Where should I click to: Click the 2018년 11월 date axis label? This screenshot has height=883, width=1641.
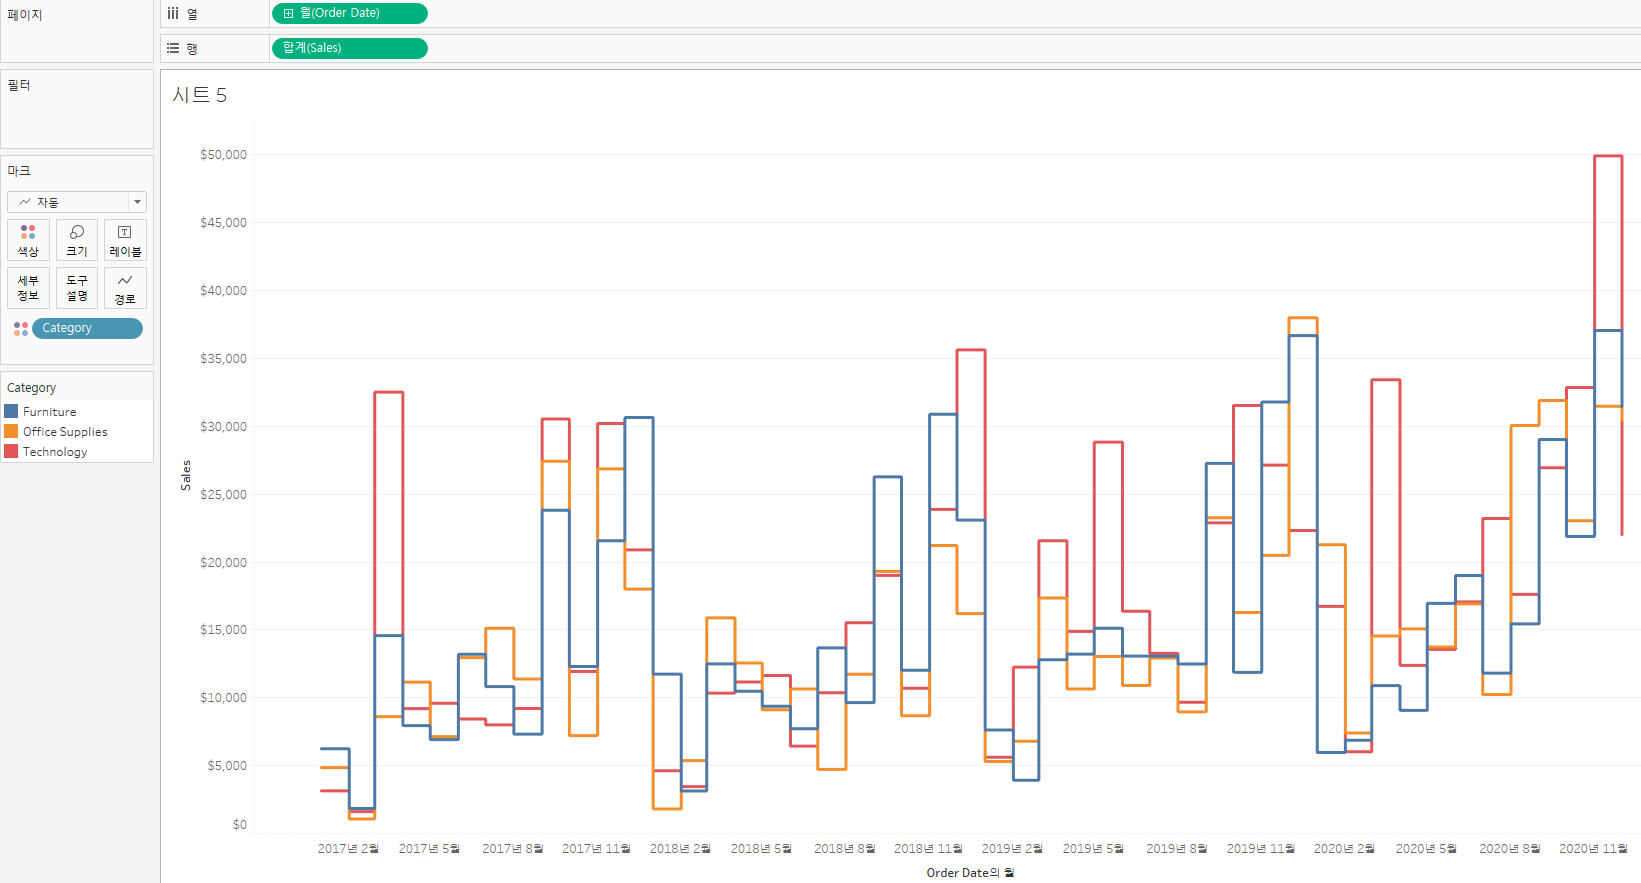coord(928,849)
